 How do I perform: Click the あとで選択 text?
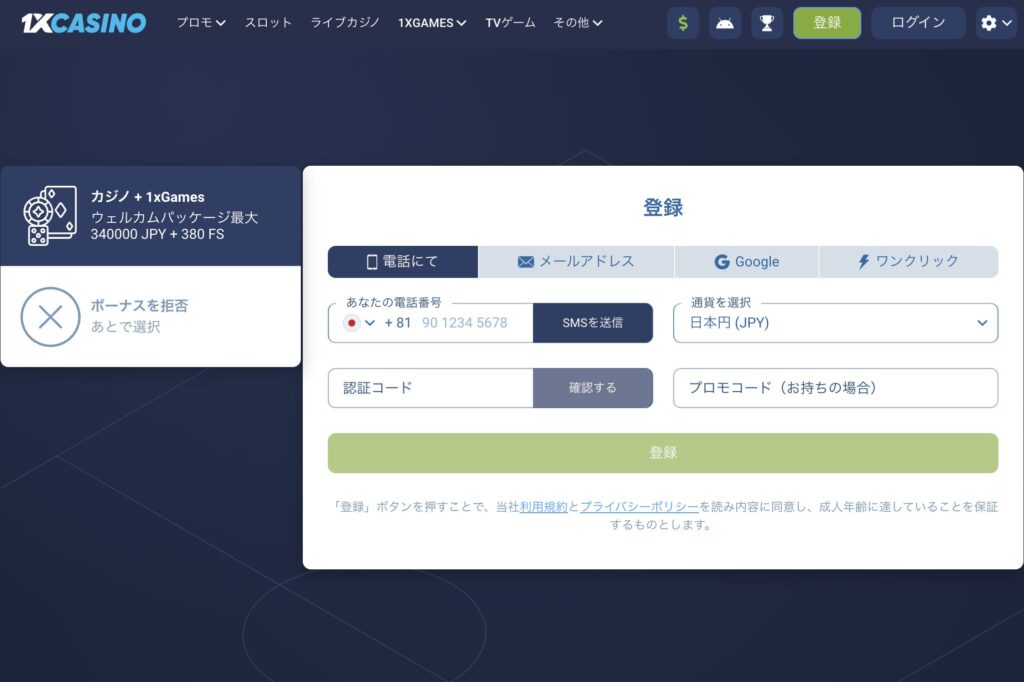pyautogui.click(x=125, y=327)
